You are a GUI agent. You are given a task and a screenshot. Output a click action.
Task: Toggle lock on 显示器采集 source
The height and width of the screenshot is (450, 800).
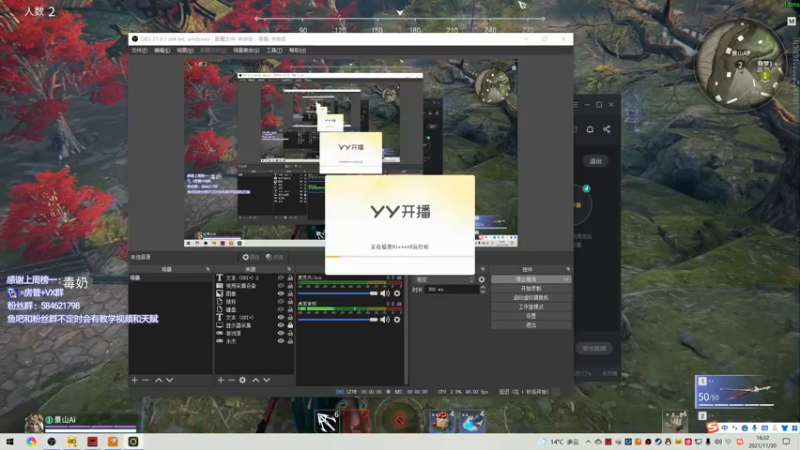[x=290, y=325]
